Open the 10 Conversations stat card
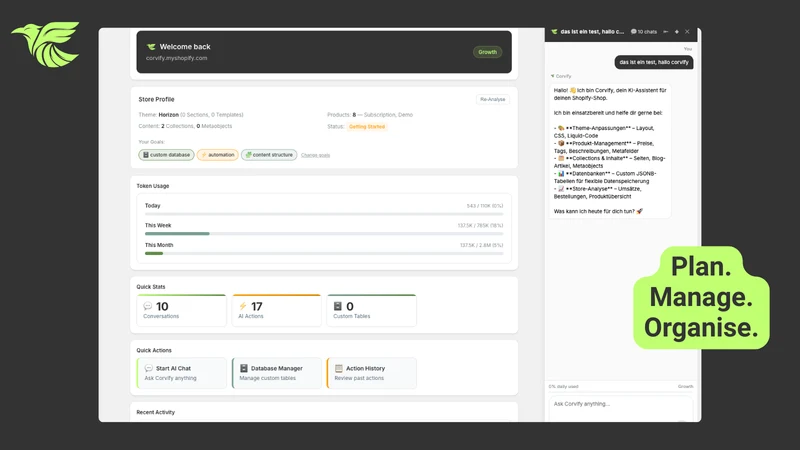The width and height of the screenshot is (800, 450). pos(182,310)
